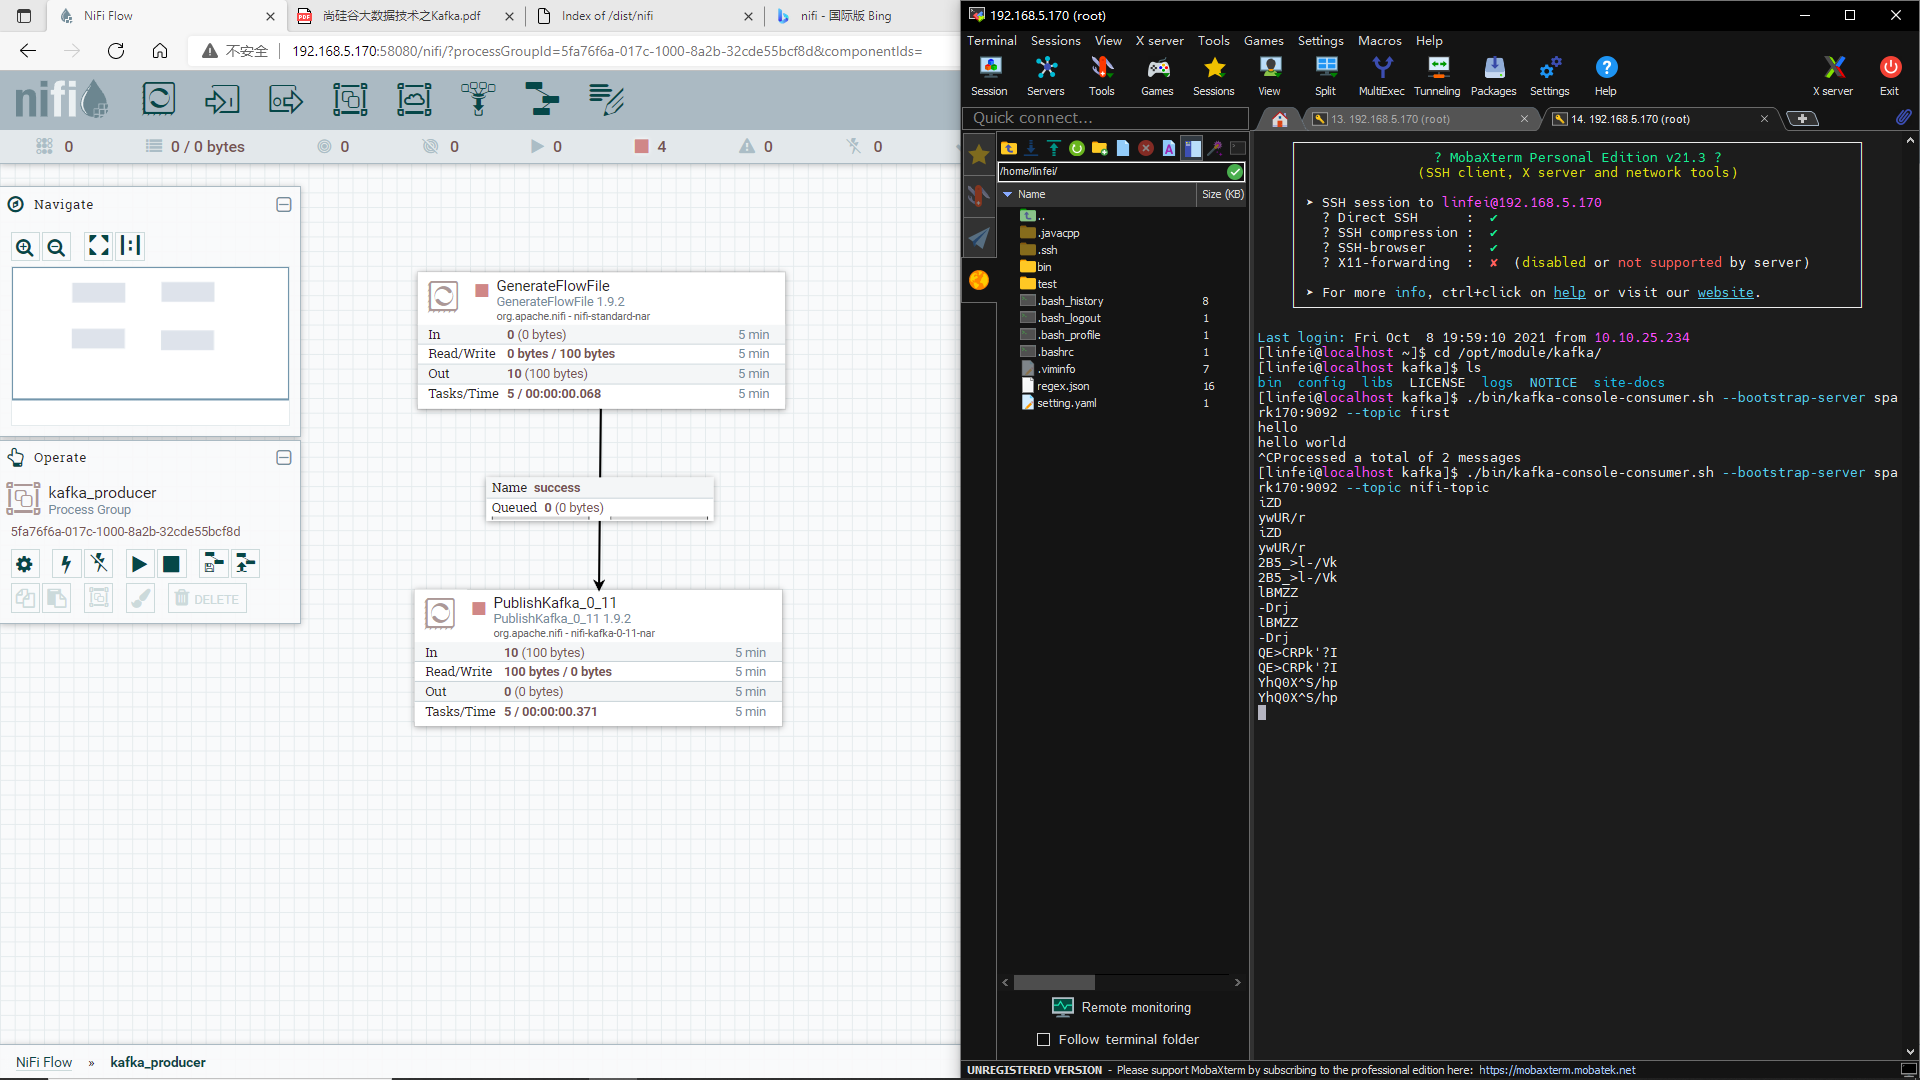Click the Fit to screen icon

(x=99, y=246)
